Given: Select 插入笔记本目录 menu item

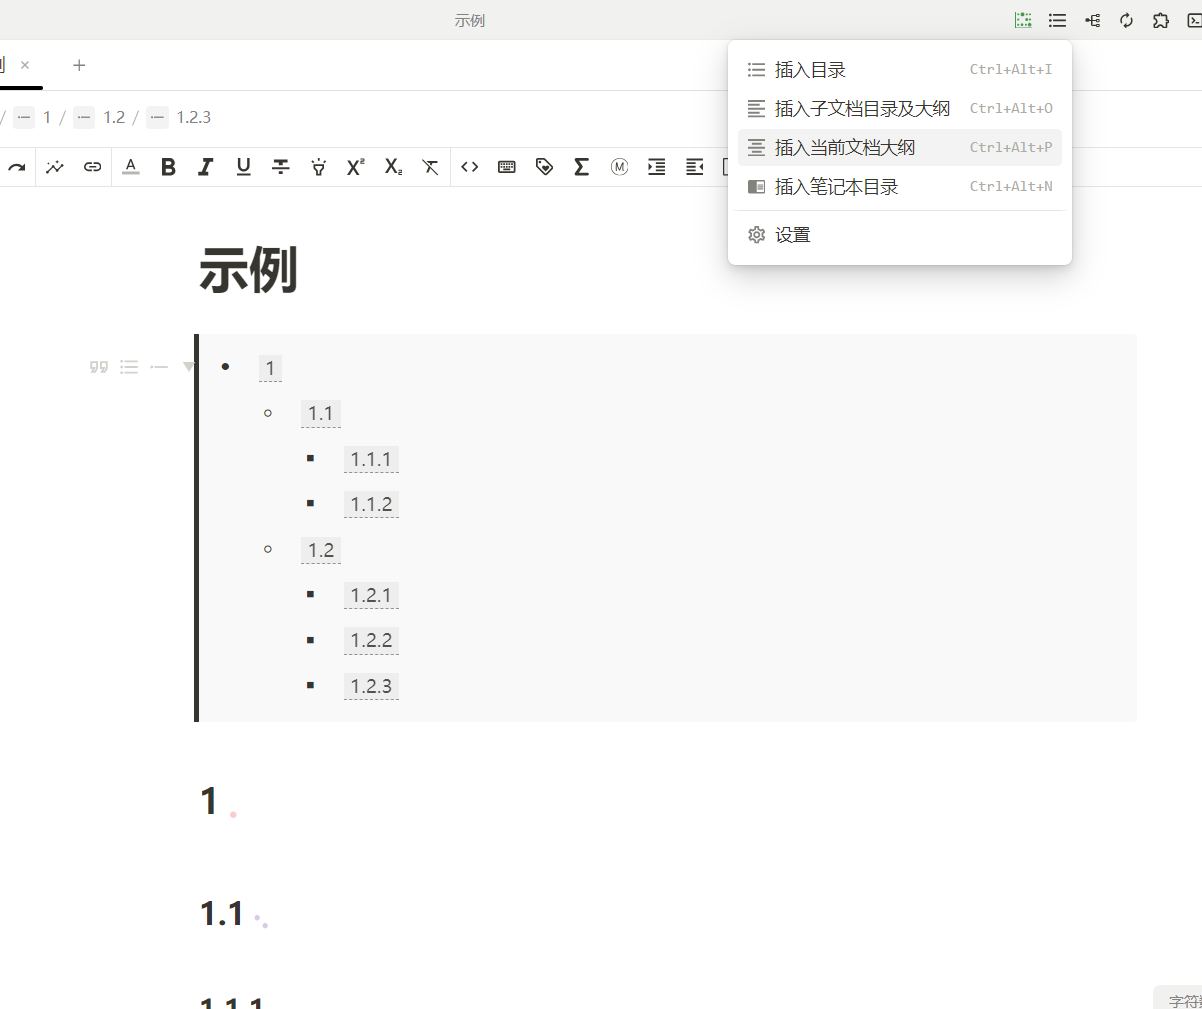Looking at the screenshot, I should click(x=900, y=186).
